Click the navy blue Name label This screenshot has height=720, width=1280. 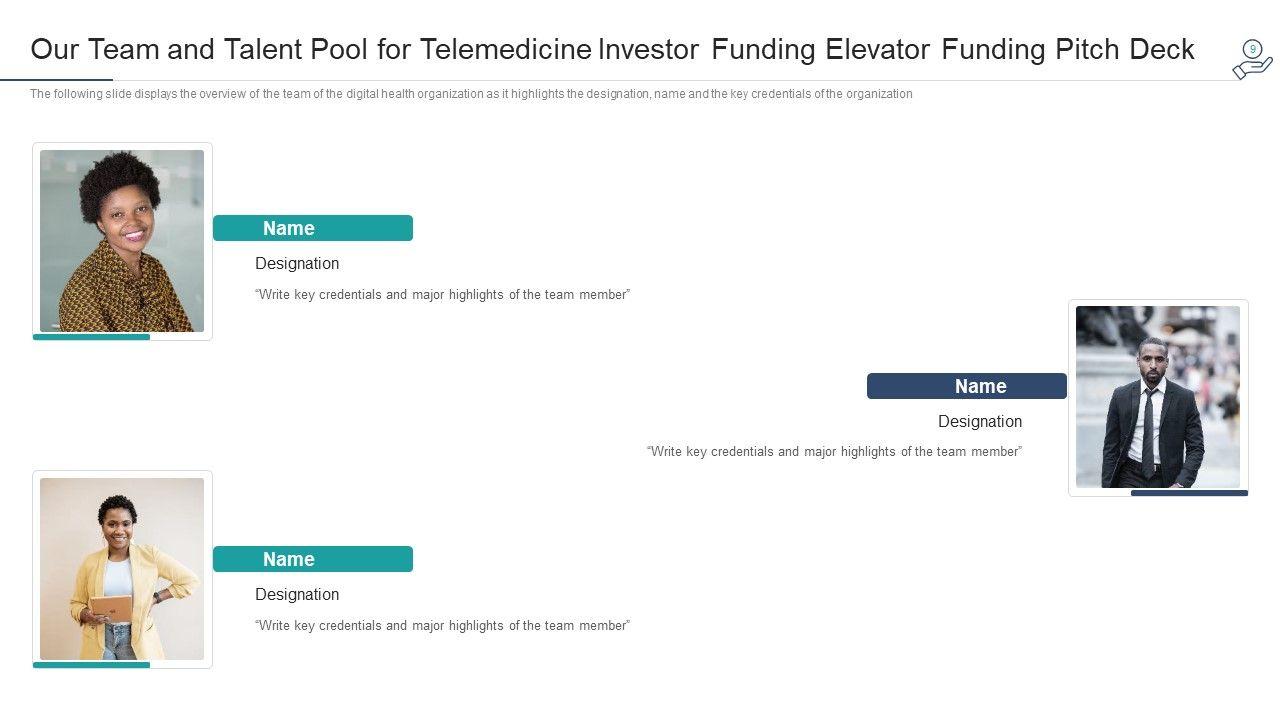[967, 386]
